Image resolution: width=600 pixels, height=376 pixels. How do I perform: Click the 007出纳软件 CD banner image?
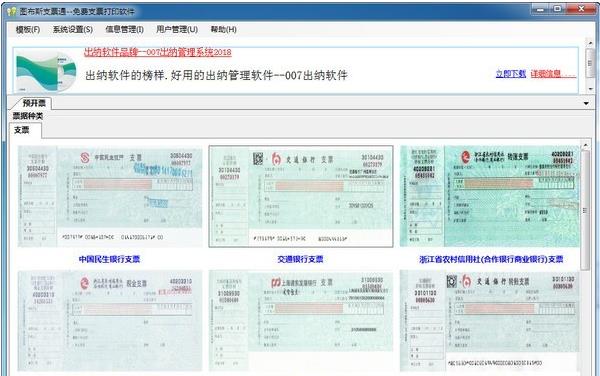click(46, 71)
